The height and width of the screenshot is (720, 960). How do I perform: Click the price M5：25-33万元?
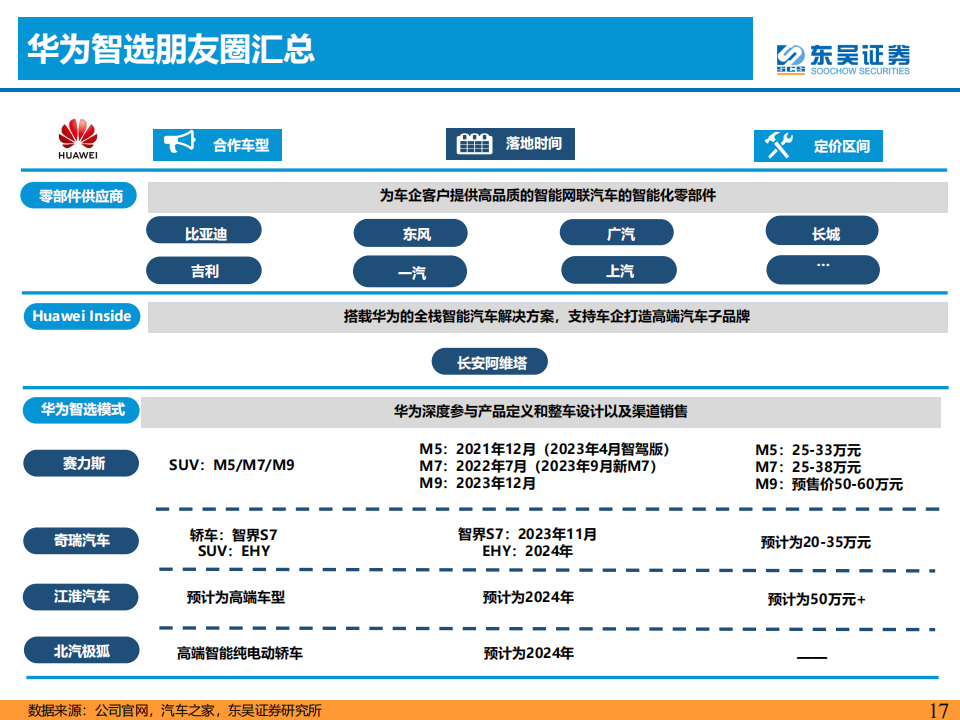[x=808, y=450]
